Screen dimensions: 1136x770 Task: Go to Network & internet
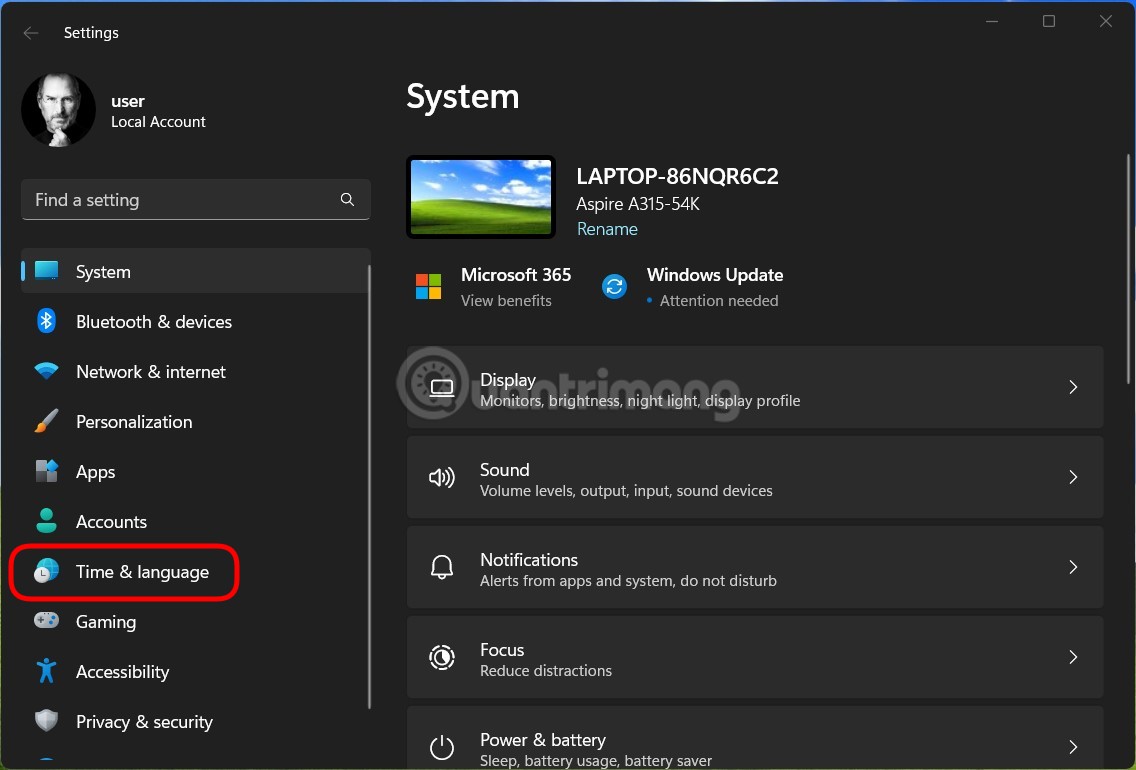[x=196, y=371]
